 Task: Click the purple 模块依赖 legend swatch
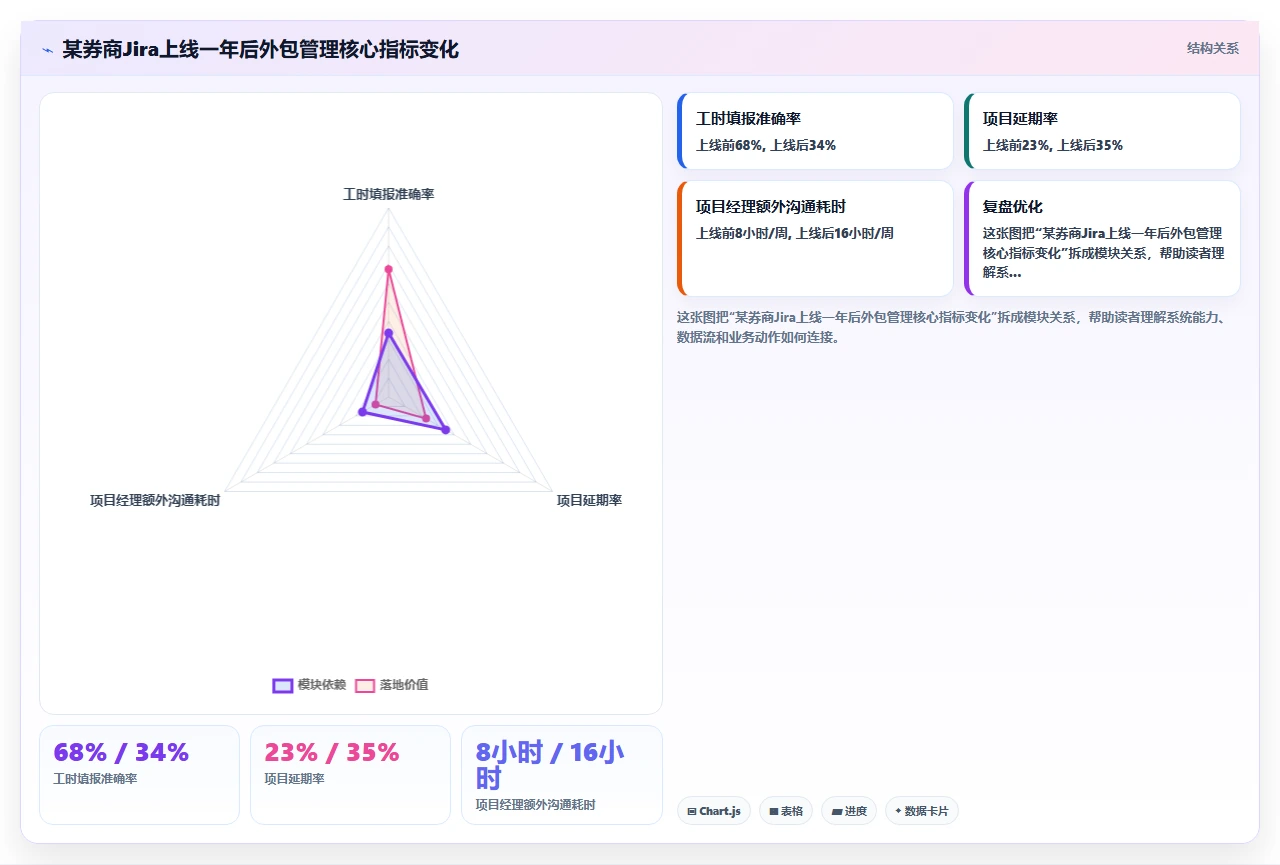tap(283, 685)
